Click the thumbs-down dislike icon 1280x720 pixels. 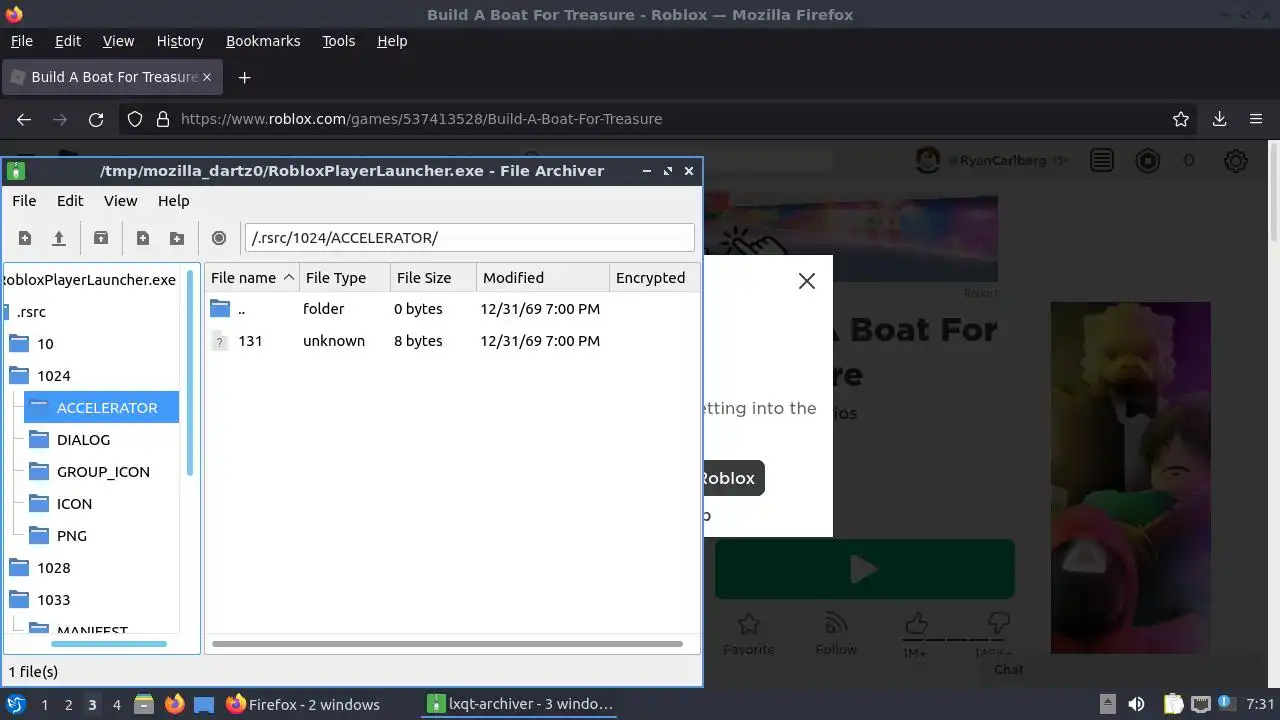998,626
